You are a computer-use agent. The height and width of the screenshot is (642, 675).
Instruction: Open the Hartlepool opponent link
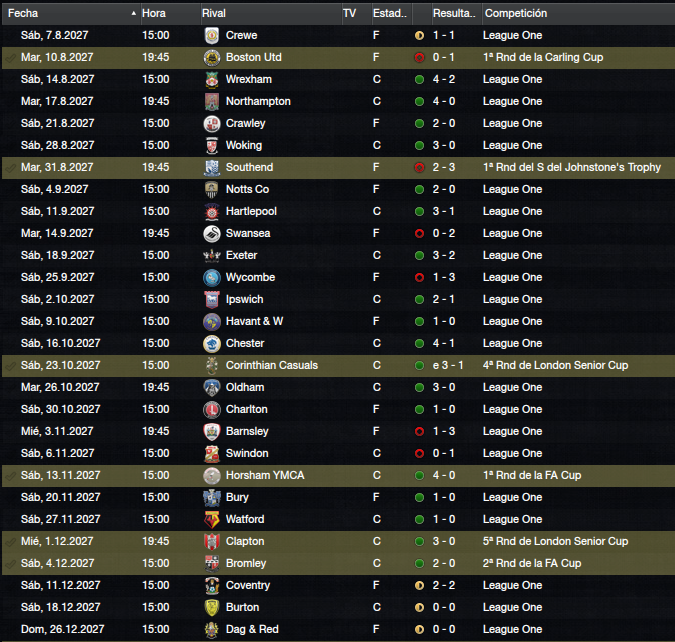pos(251,211)
